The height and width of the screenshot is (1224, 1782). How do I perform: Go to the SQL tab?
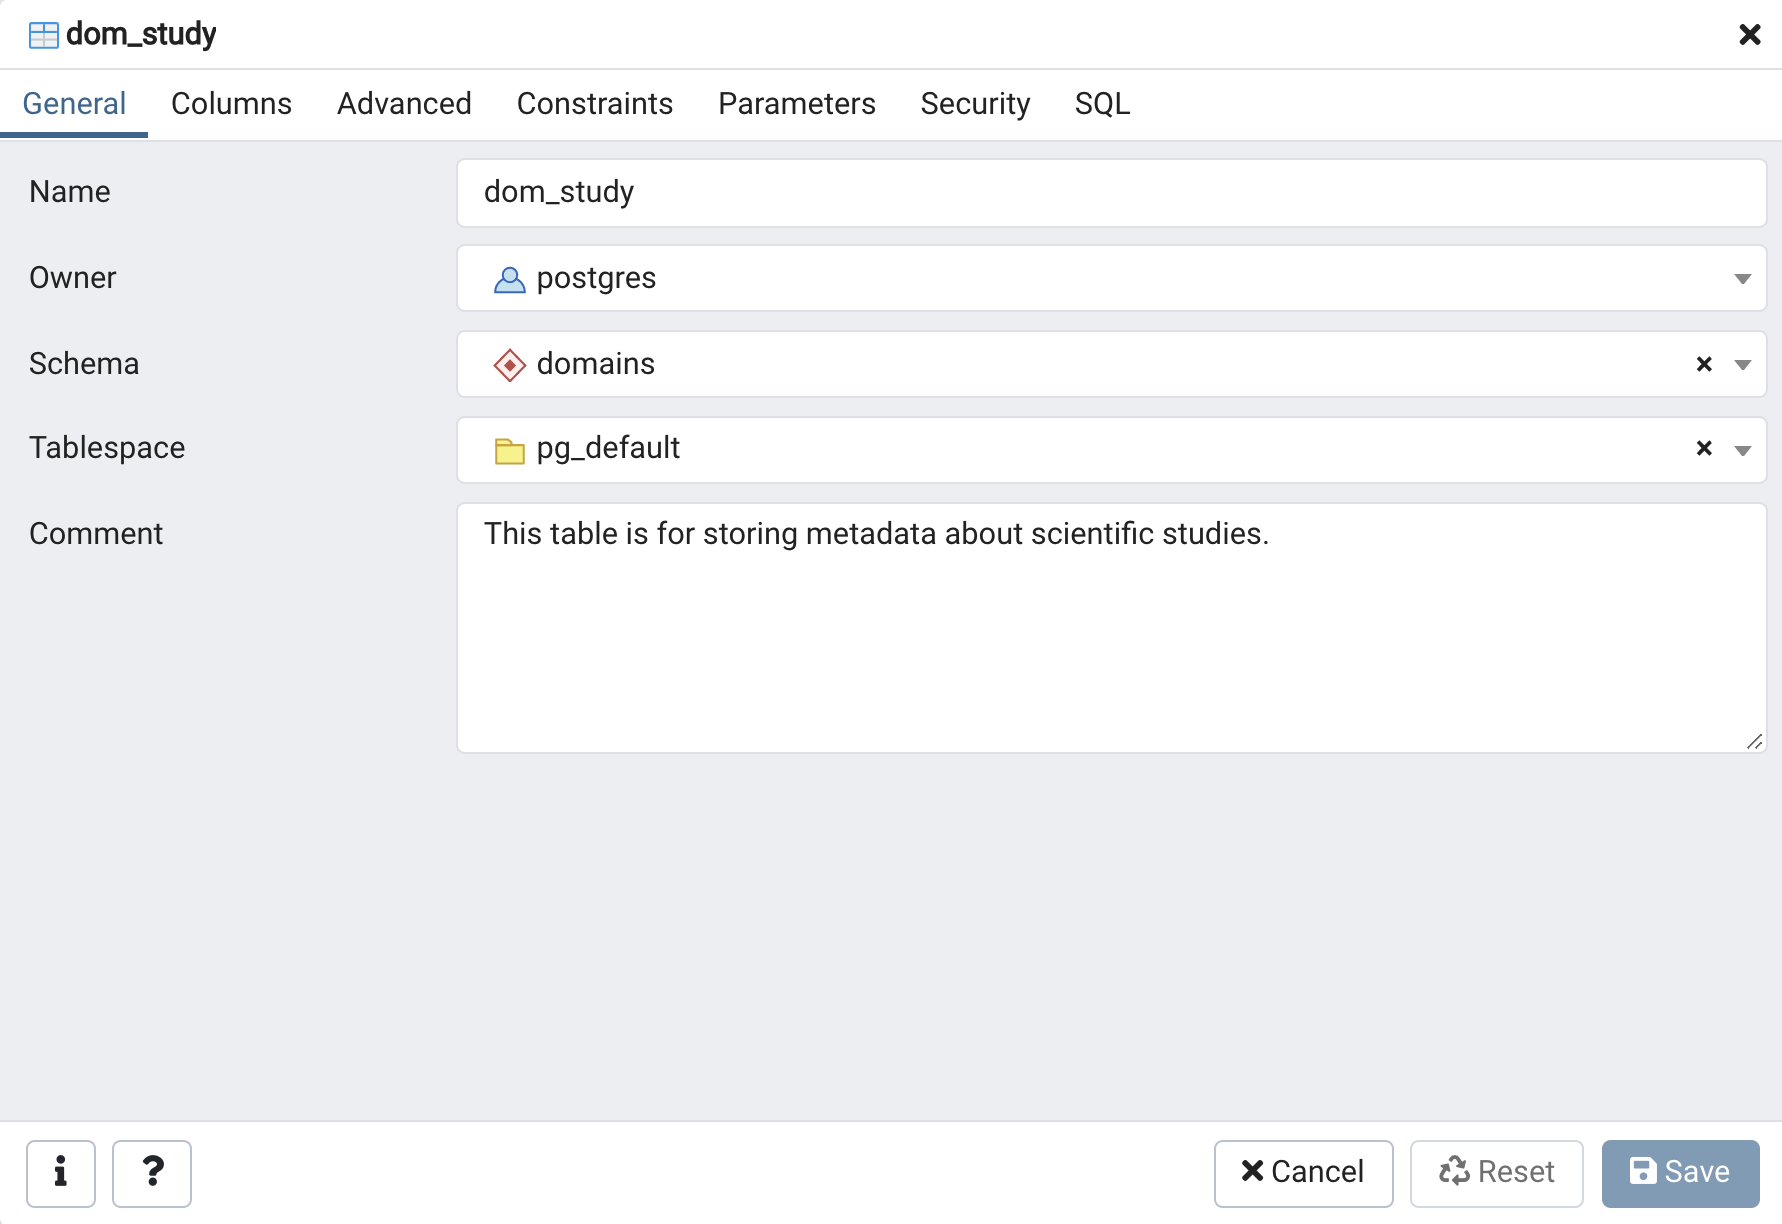coord(1102,104)
